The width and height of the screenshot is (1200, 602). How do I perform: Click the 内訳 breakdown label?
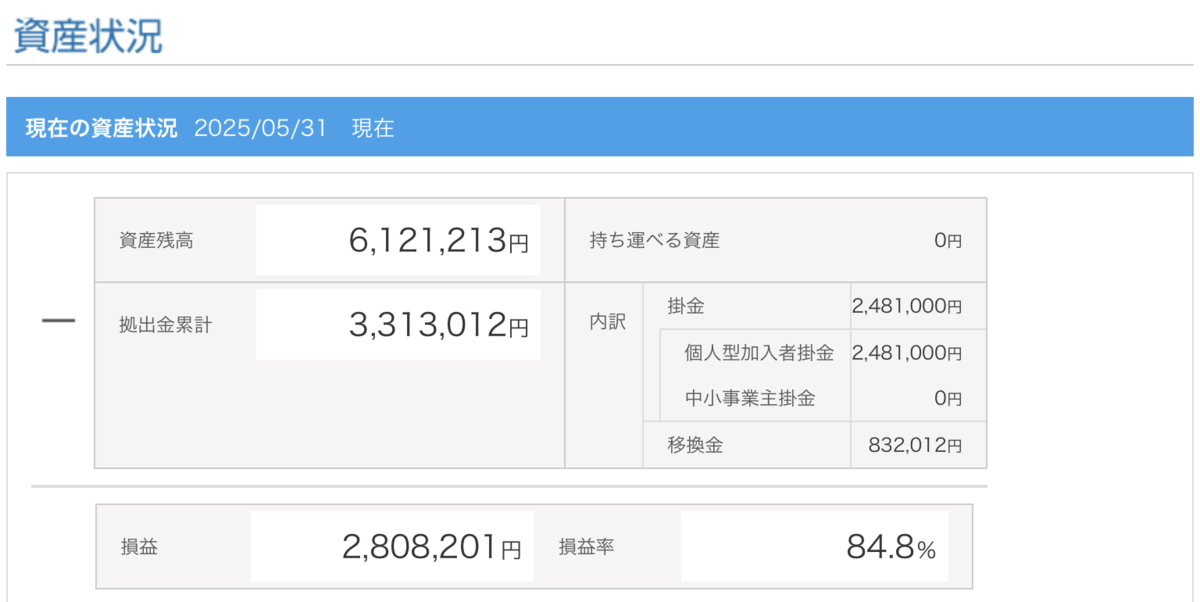607,323
